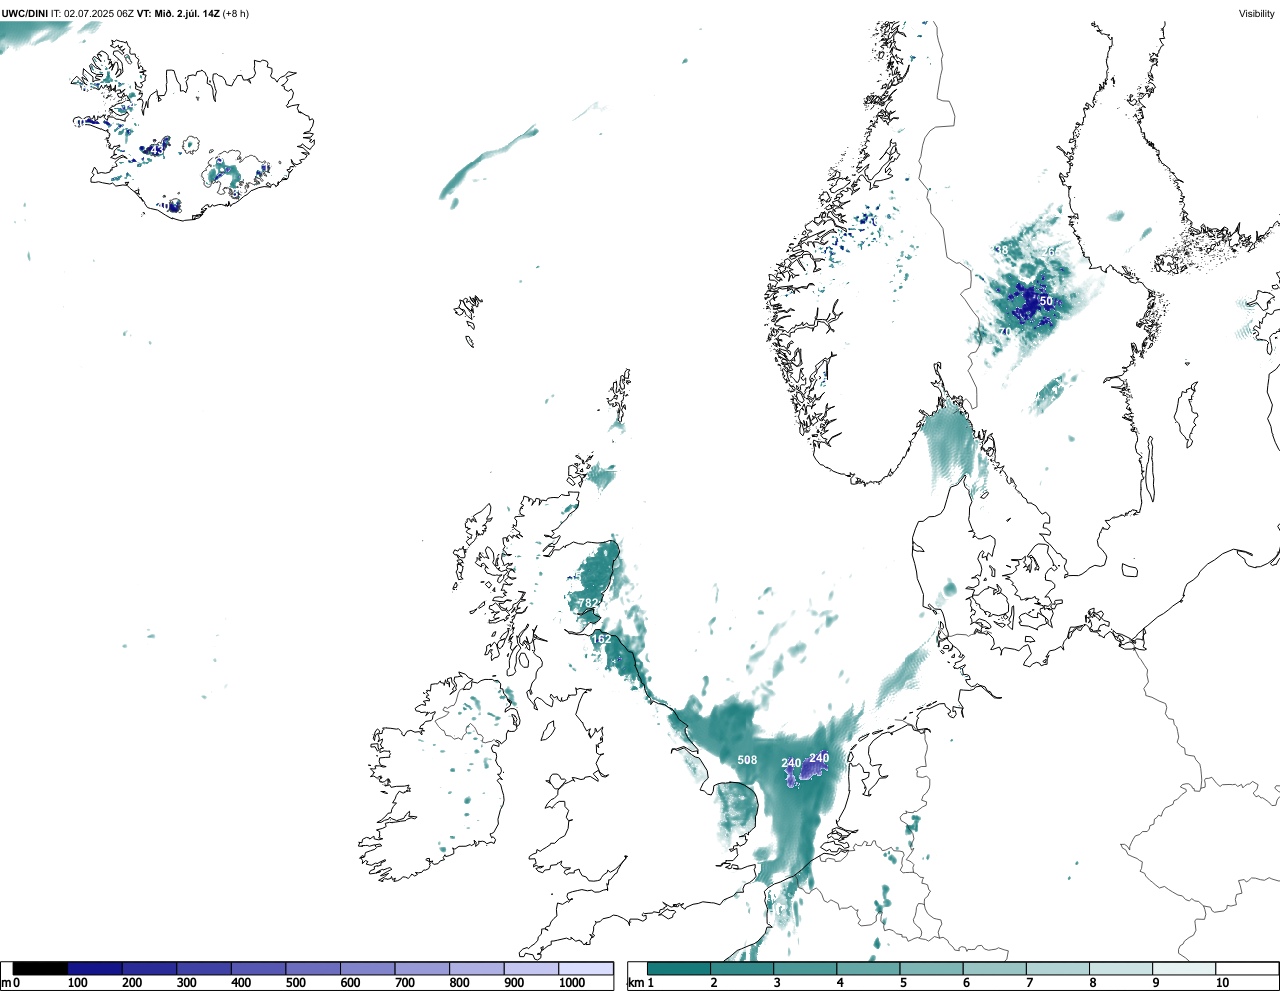Click the 'IT: 02.07.2025 06Z' init time

tap(92, 13)
